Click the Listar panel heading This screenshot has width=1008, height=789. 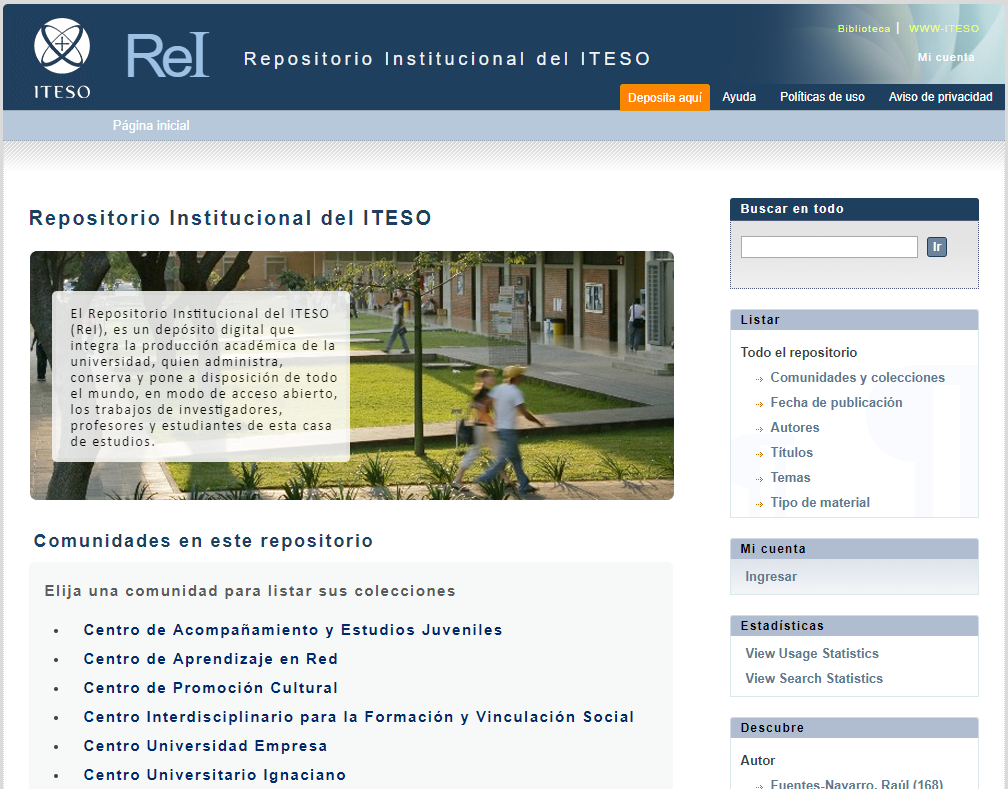point(854,320)
